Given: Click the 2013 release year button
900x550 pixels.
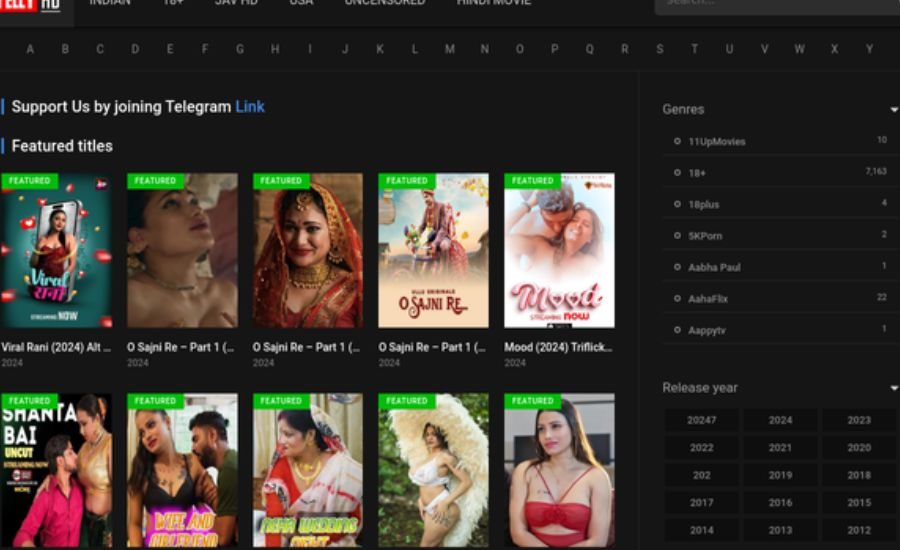Looking at the screenshot, I should 781,530.
